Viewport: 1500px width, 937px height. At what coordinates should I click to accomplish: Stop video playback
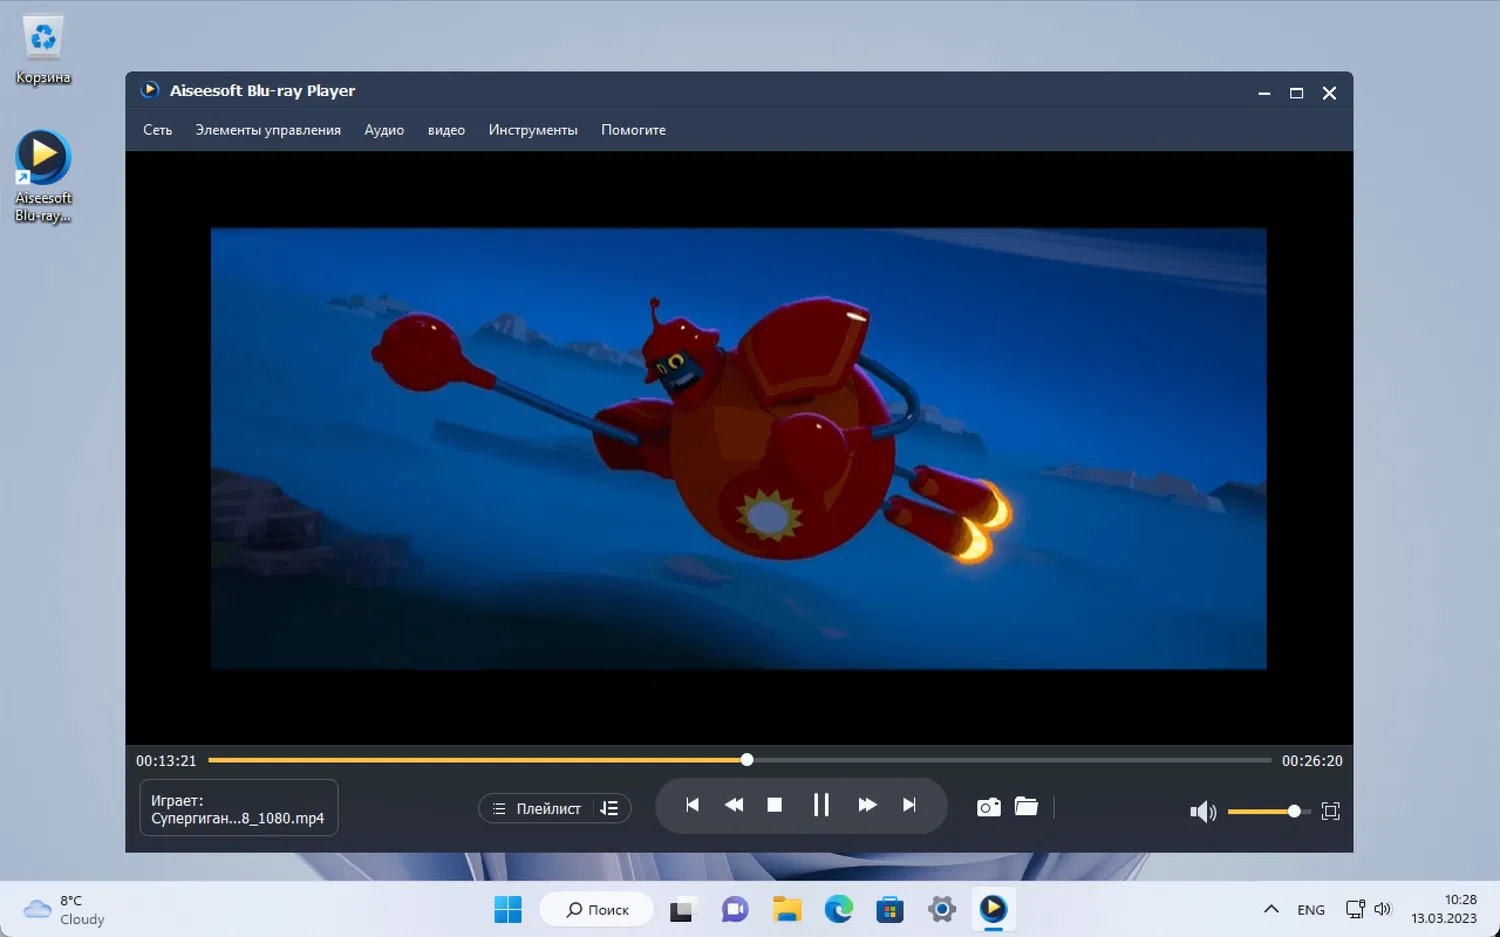click(774, 805)
